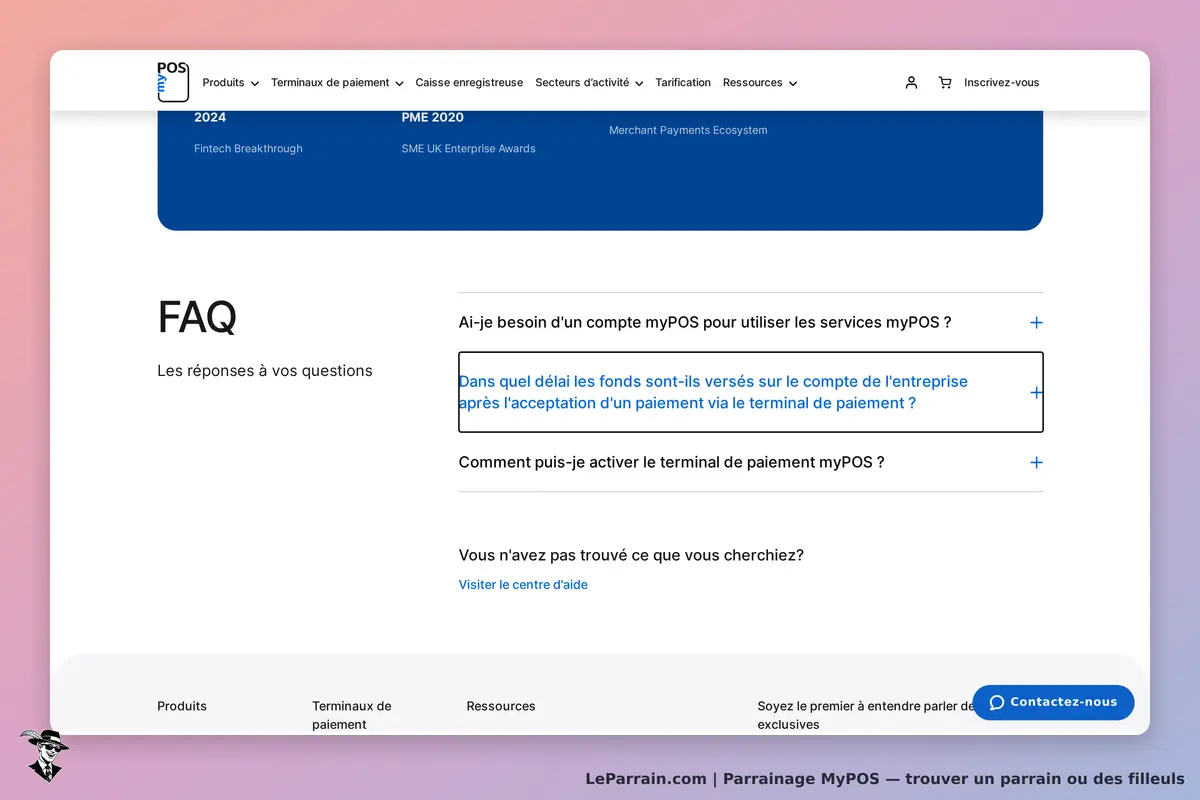Click Vous n'avez pas trouvé text

click(631, 555)
